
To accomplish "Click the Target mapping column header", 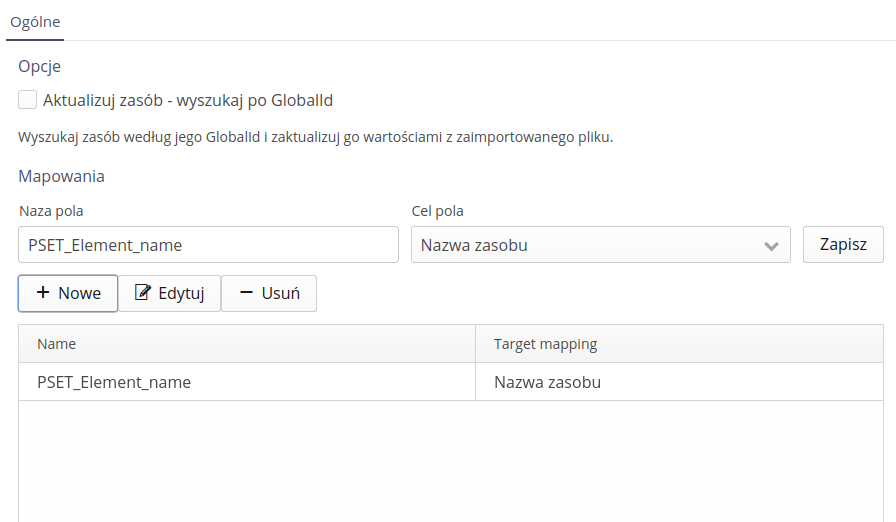I will pyautogui.click(x=545, y=344).
